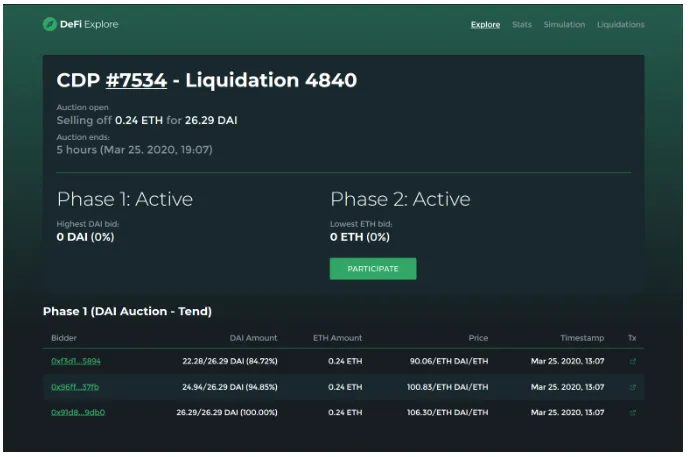Viewport: 690px width, 457px height.
Task: Open bidder address 0x91d8...9db0
Action: 78,413
